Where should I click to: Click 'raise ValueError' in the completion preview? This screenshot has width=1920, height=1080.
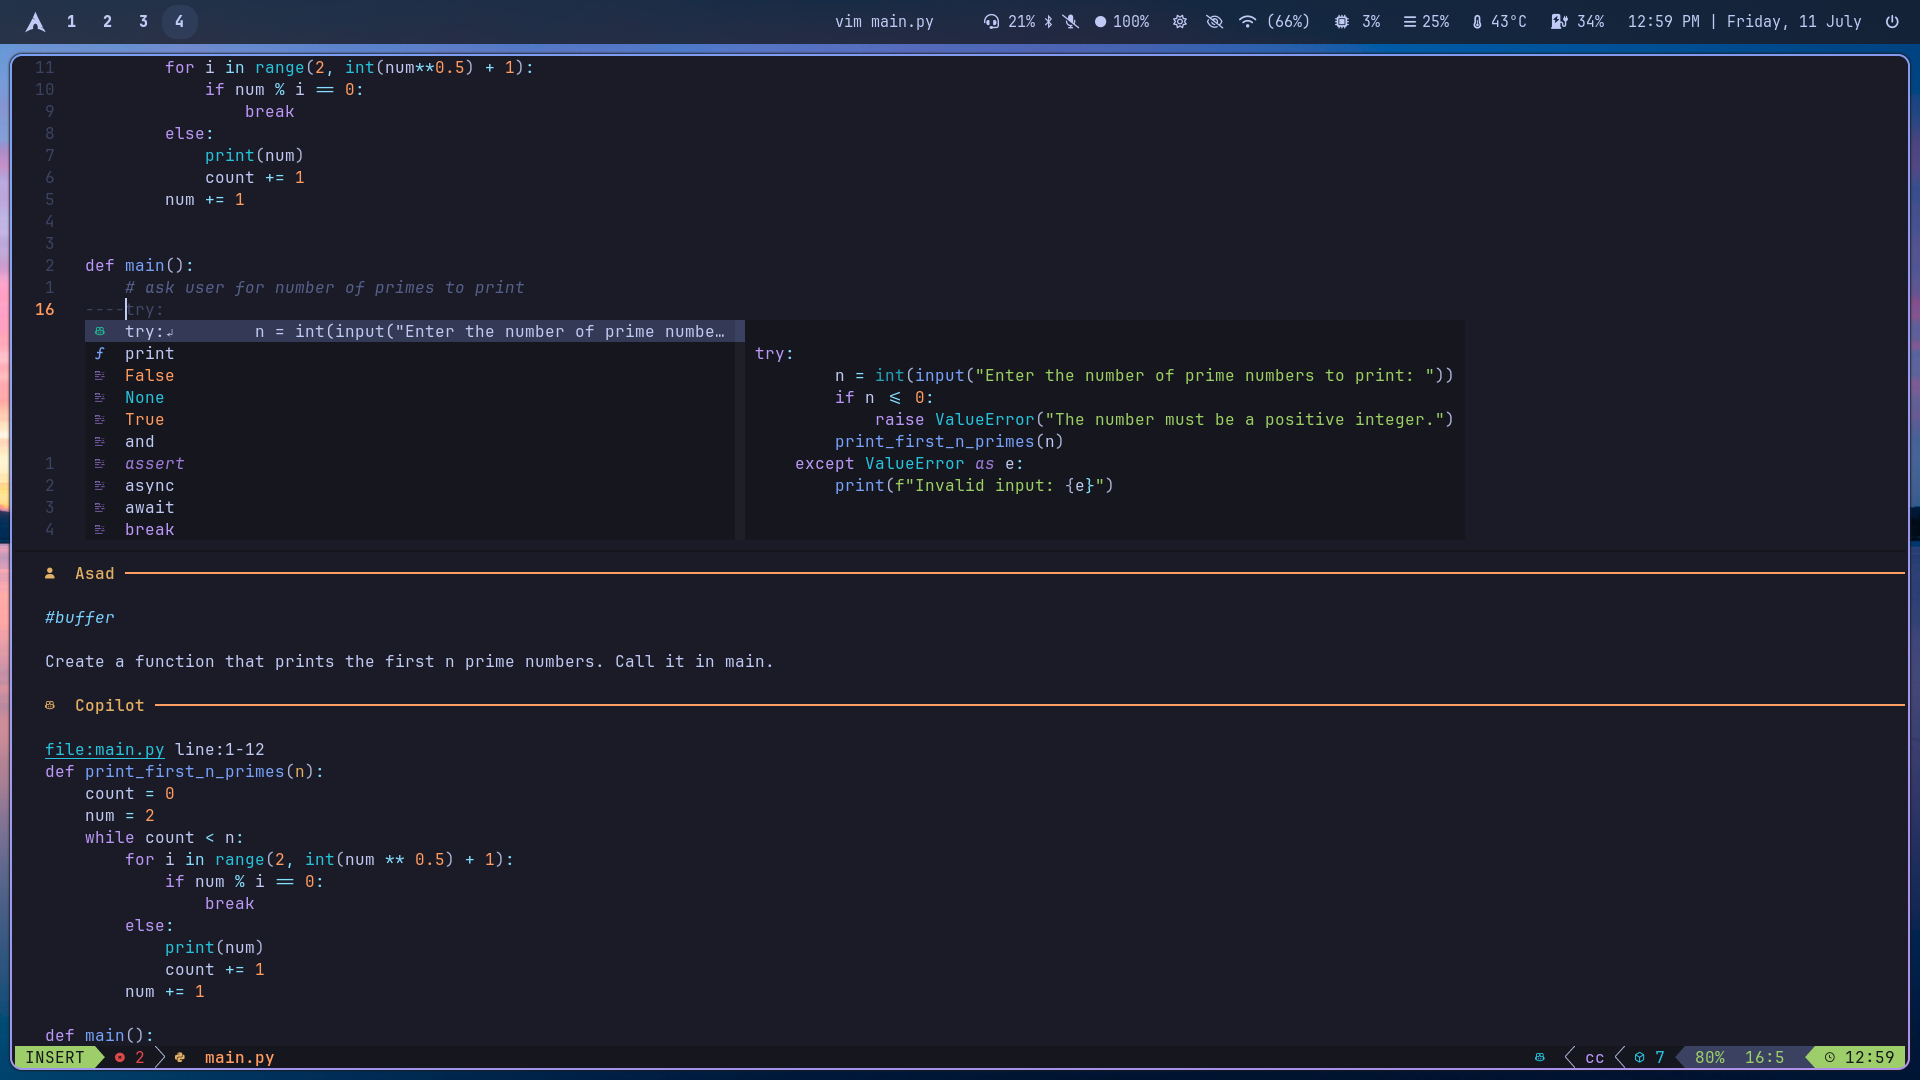[x=955, y=419]
